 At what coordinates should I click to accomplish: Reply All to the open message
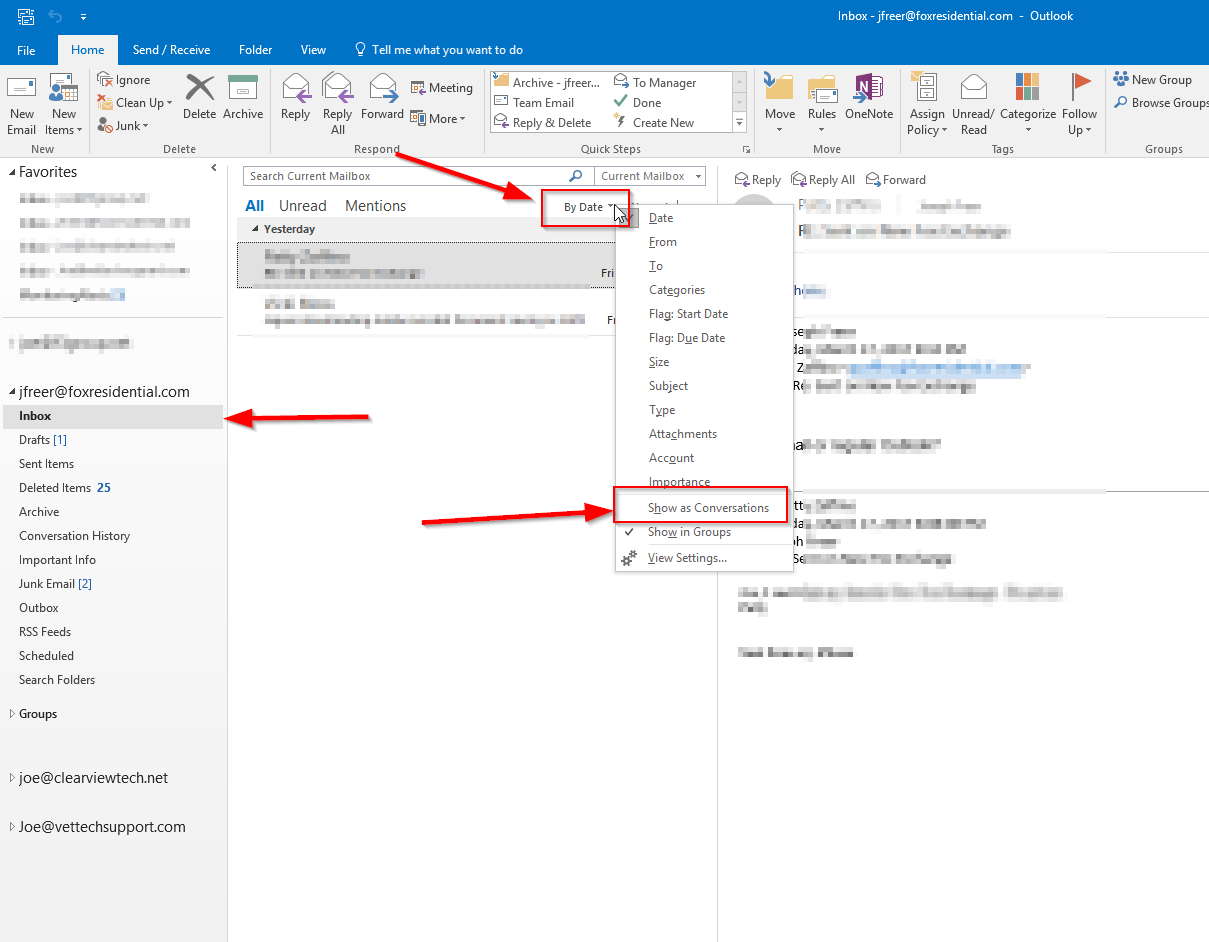823,179
